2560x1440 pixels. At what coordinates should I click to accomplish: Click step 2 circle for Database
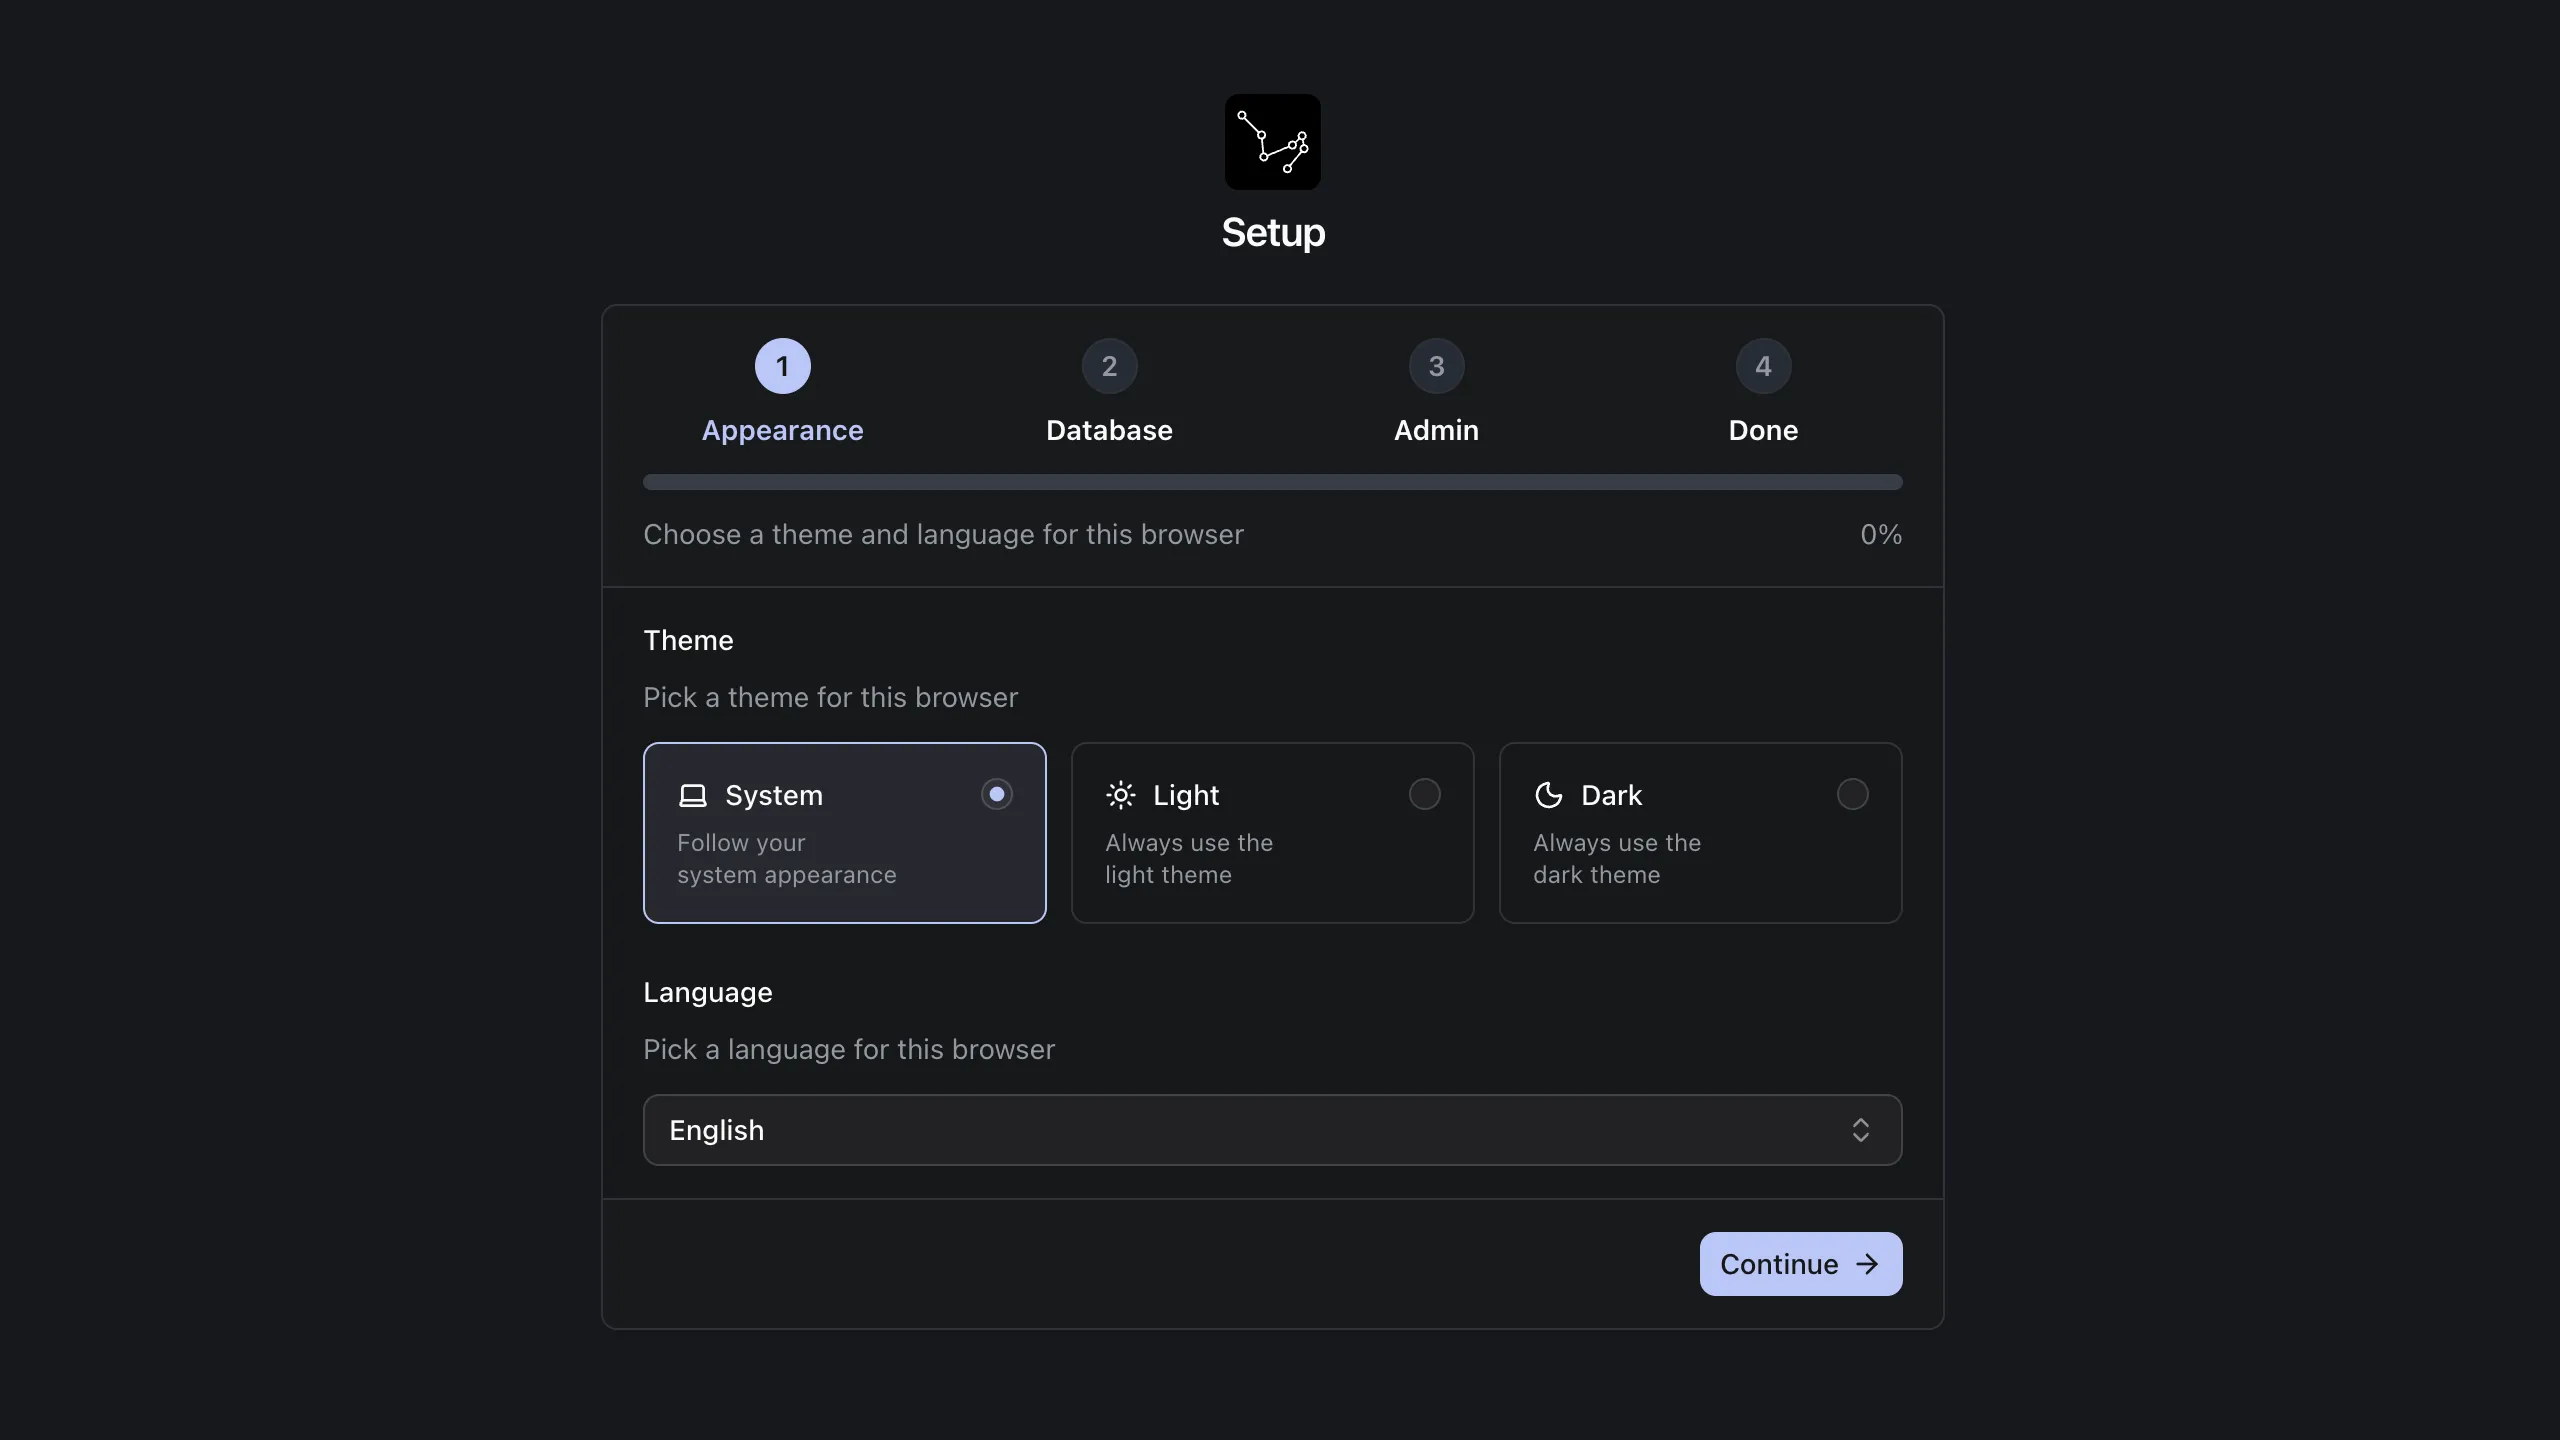1109,366
